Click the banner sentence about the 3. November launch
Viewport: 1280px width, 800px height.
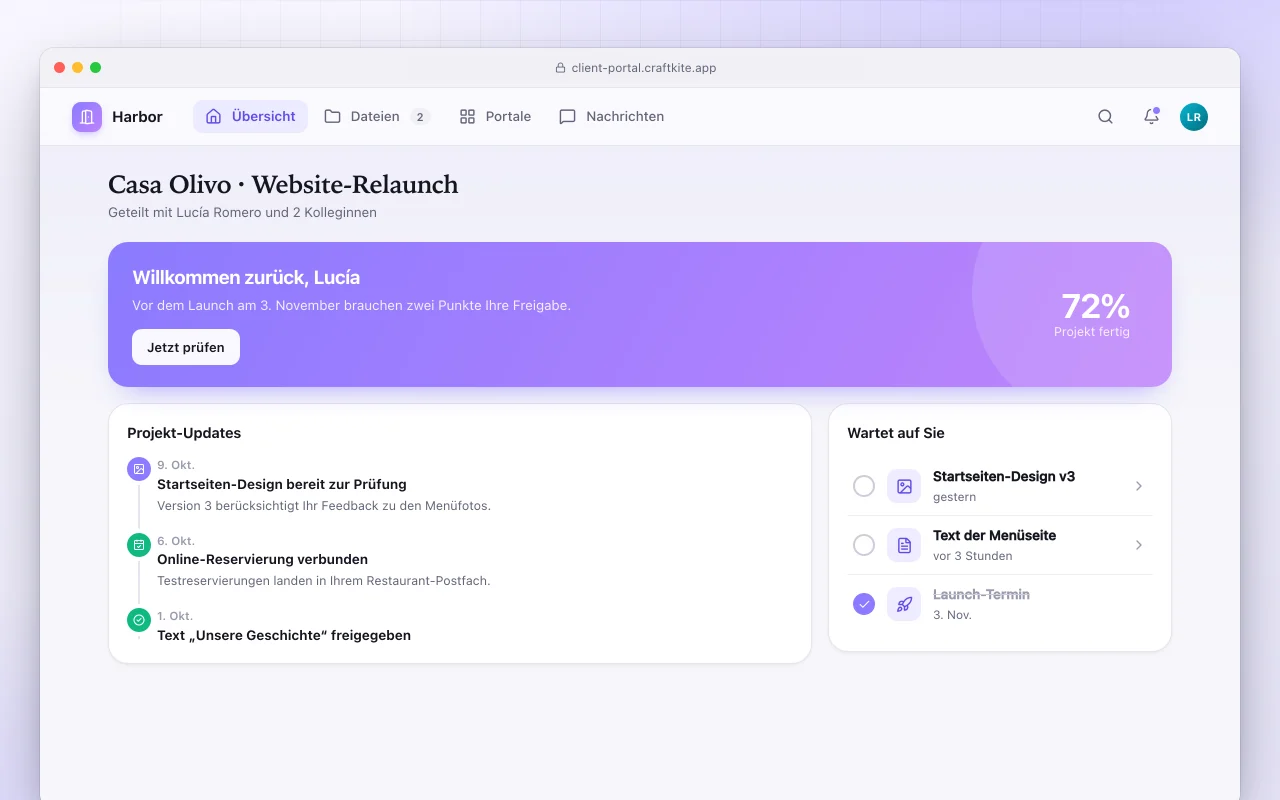[352, 306]
